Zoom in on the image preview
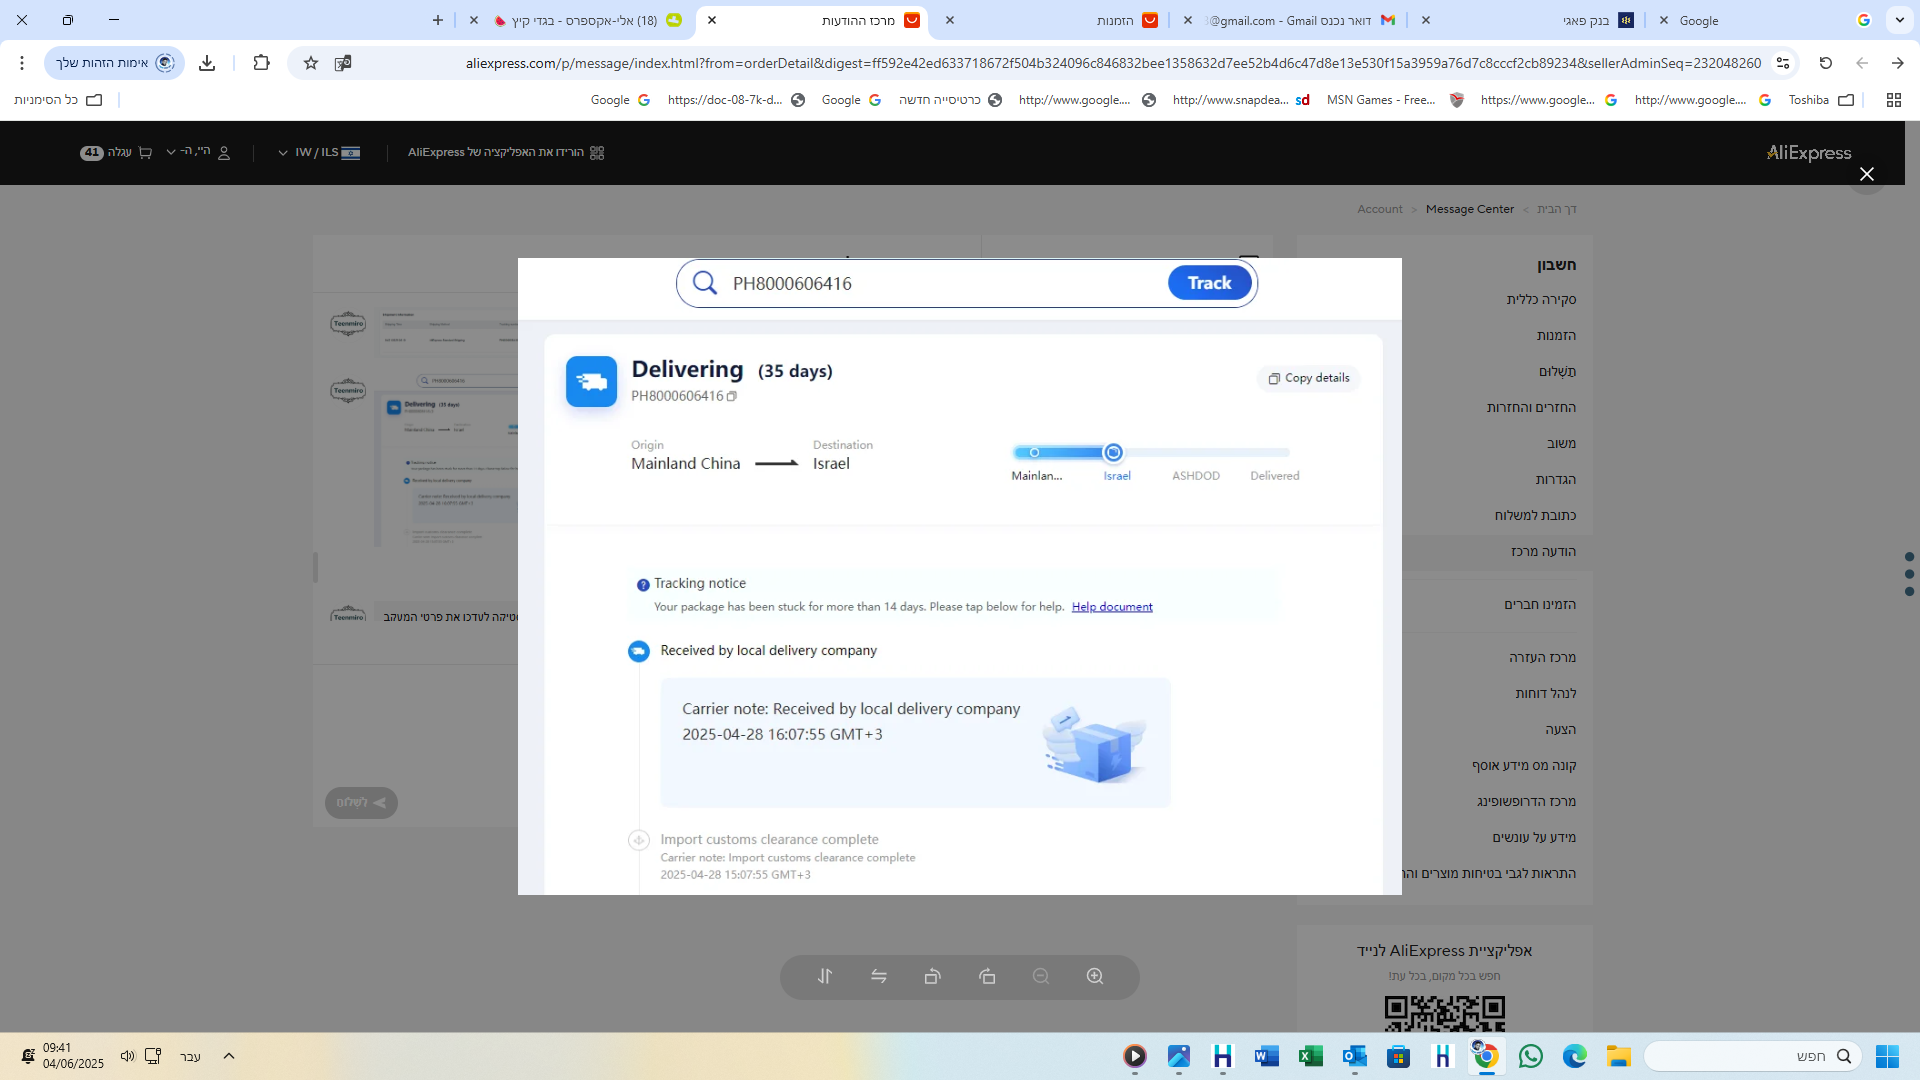 pyautogui.click(x=1095, y=976)
